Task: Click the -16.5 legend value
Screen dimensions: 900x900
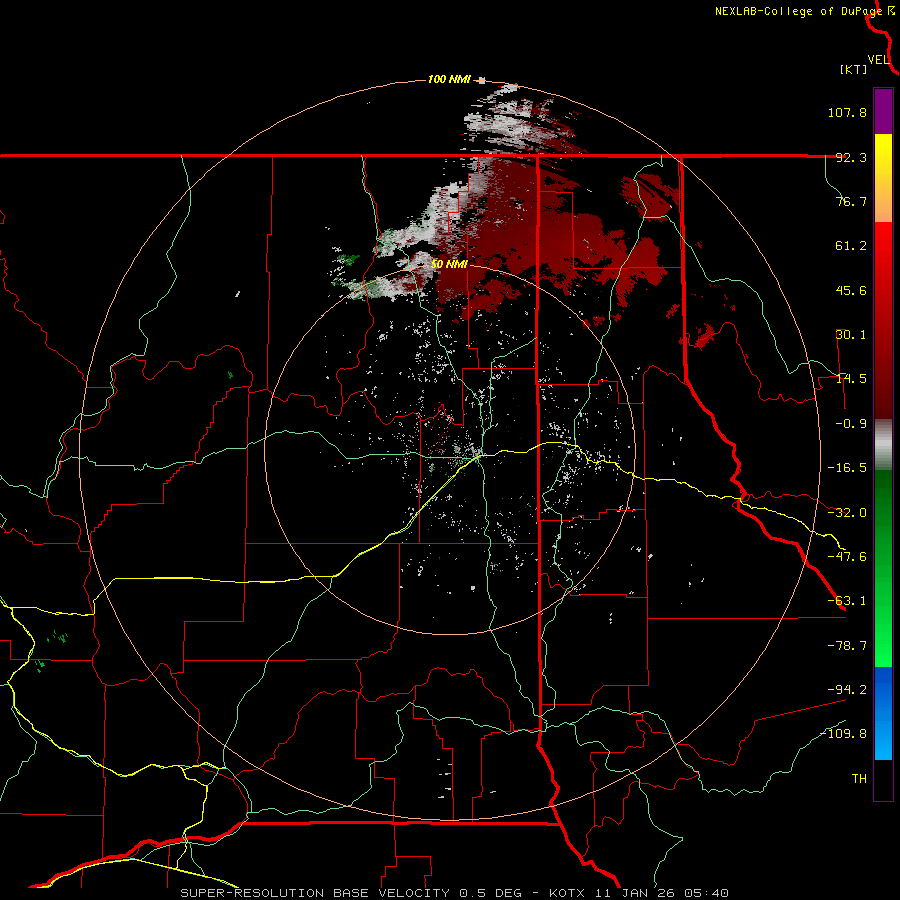Action: (847, 468)
